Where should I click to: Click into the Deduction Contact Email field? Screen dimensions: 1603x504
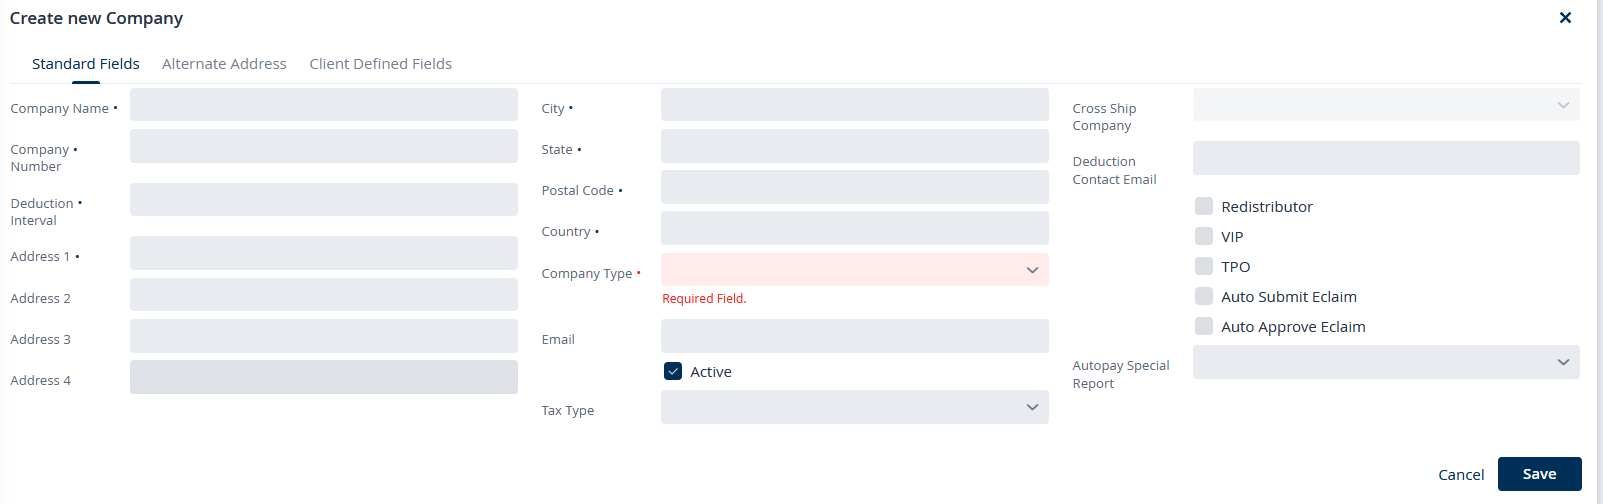pyautogui.click(x=1385, y=158)
